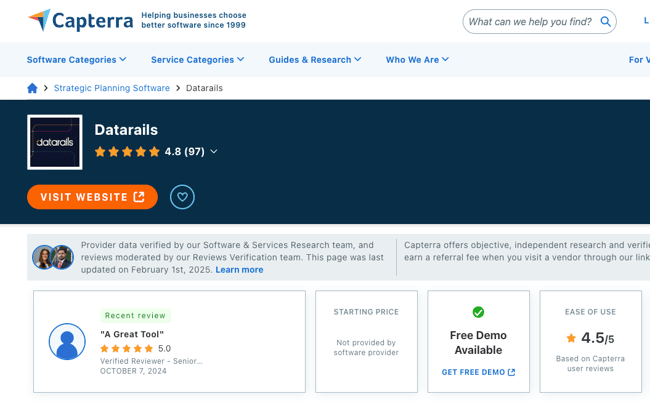650x405 pixels.
Task: Expand the Guides & Research menu
Action: (x=315, y=60)
